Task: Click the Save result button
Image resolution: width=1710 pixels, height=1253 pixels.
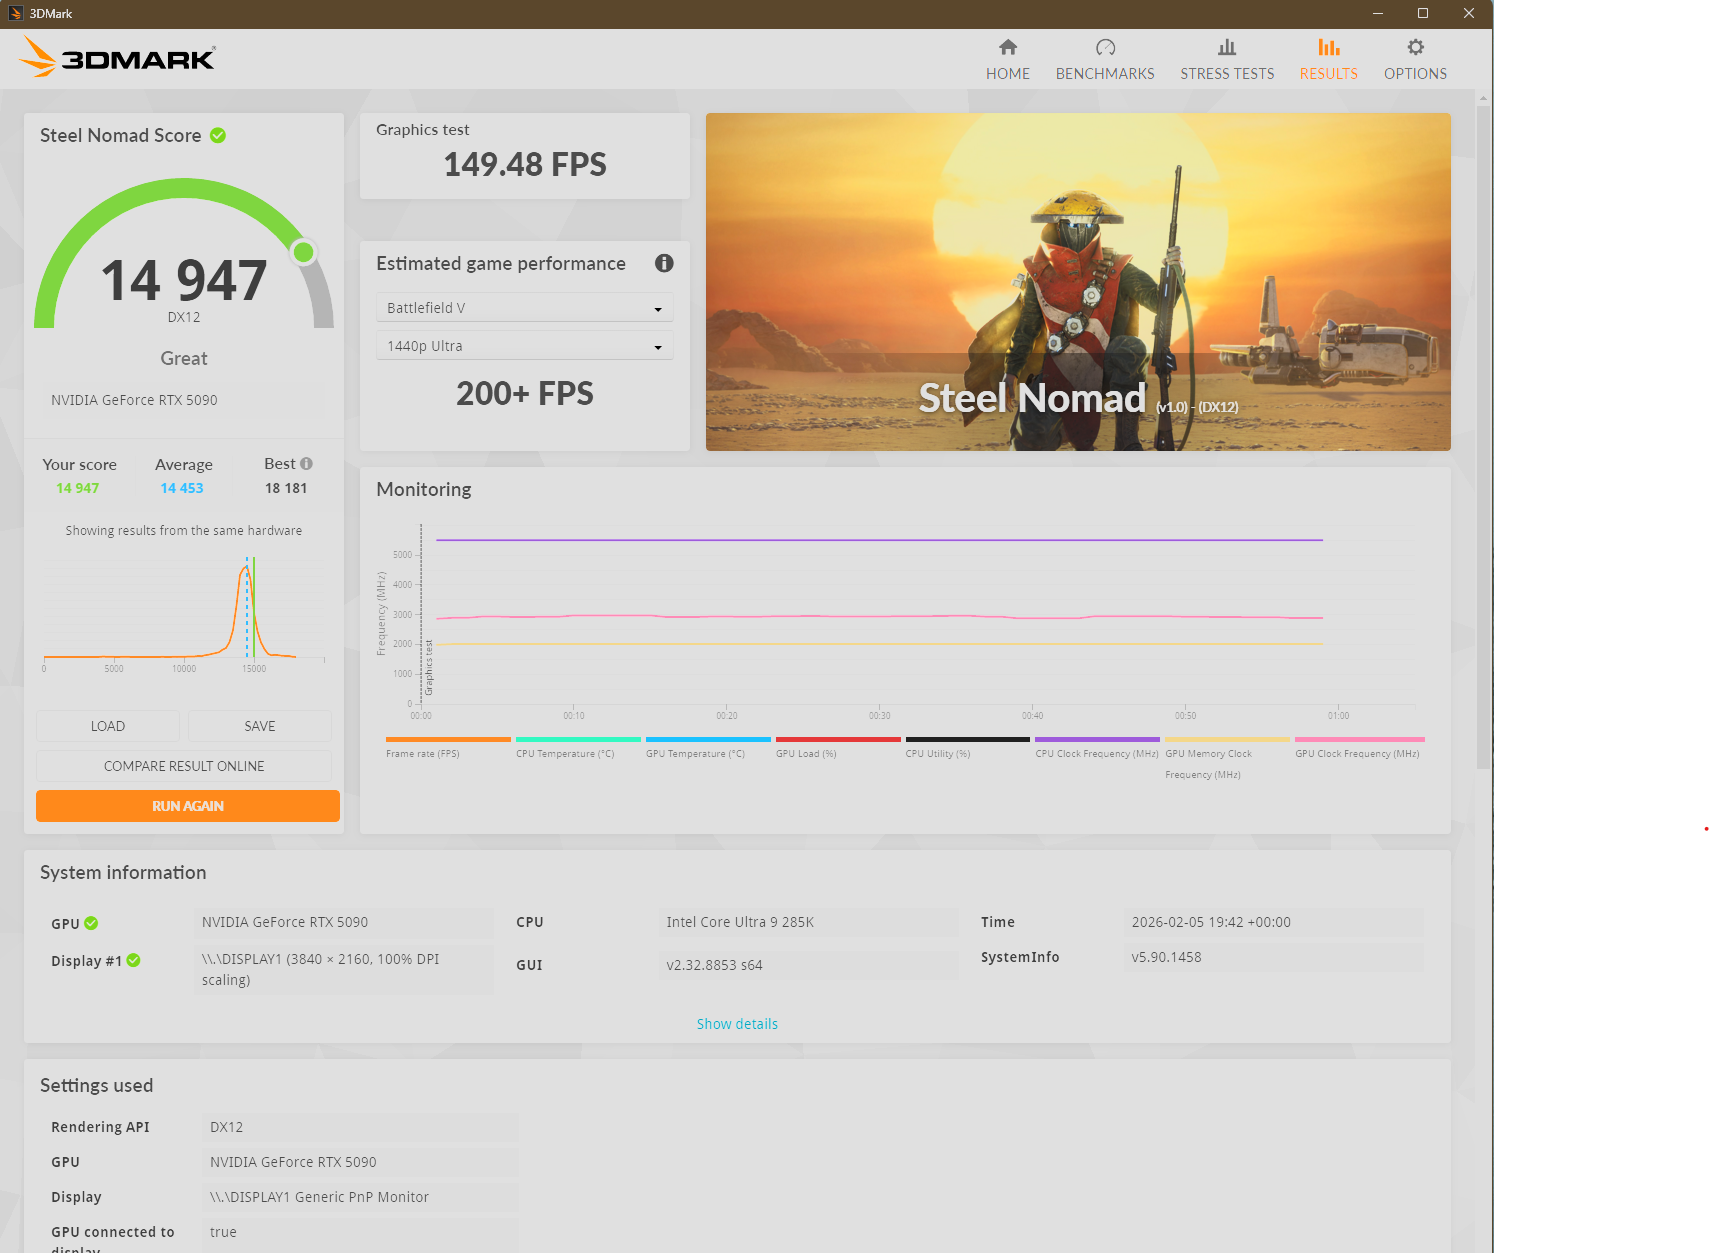Action: [x=259, y=726]
